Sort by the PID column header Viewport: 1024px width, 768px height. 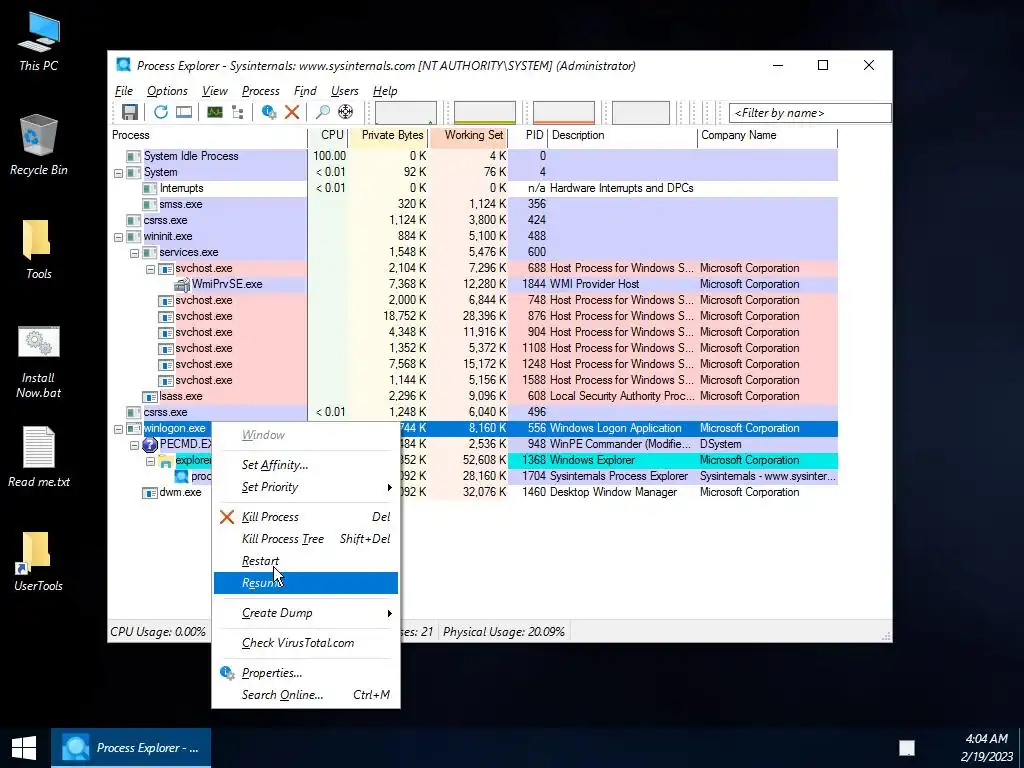(x=528, y=135)
